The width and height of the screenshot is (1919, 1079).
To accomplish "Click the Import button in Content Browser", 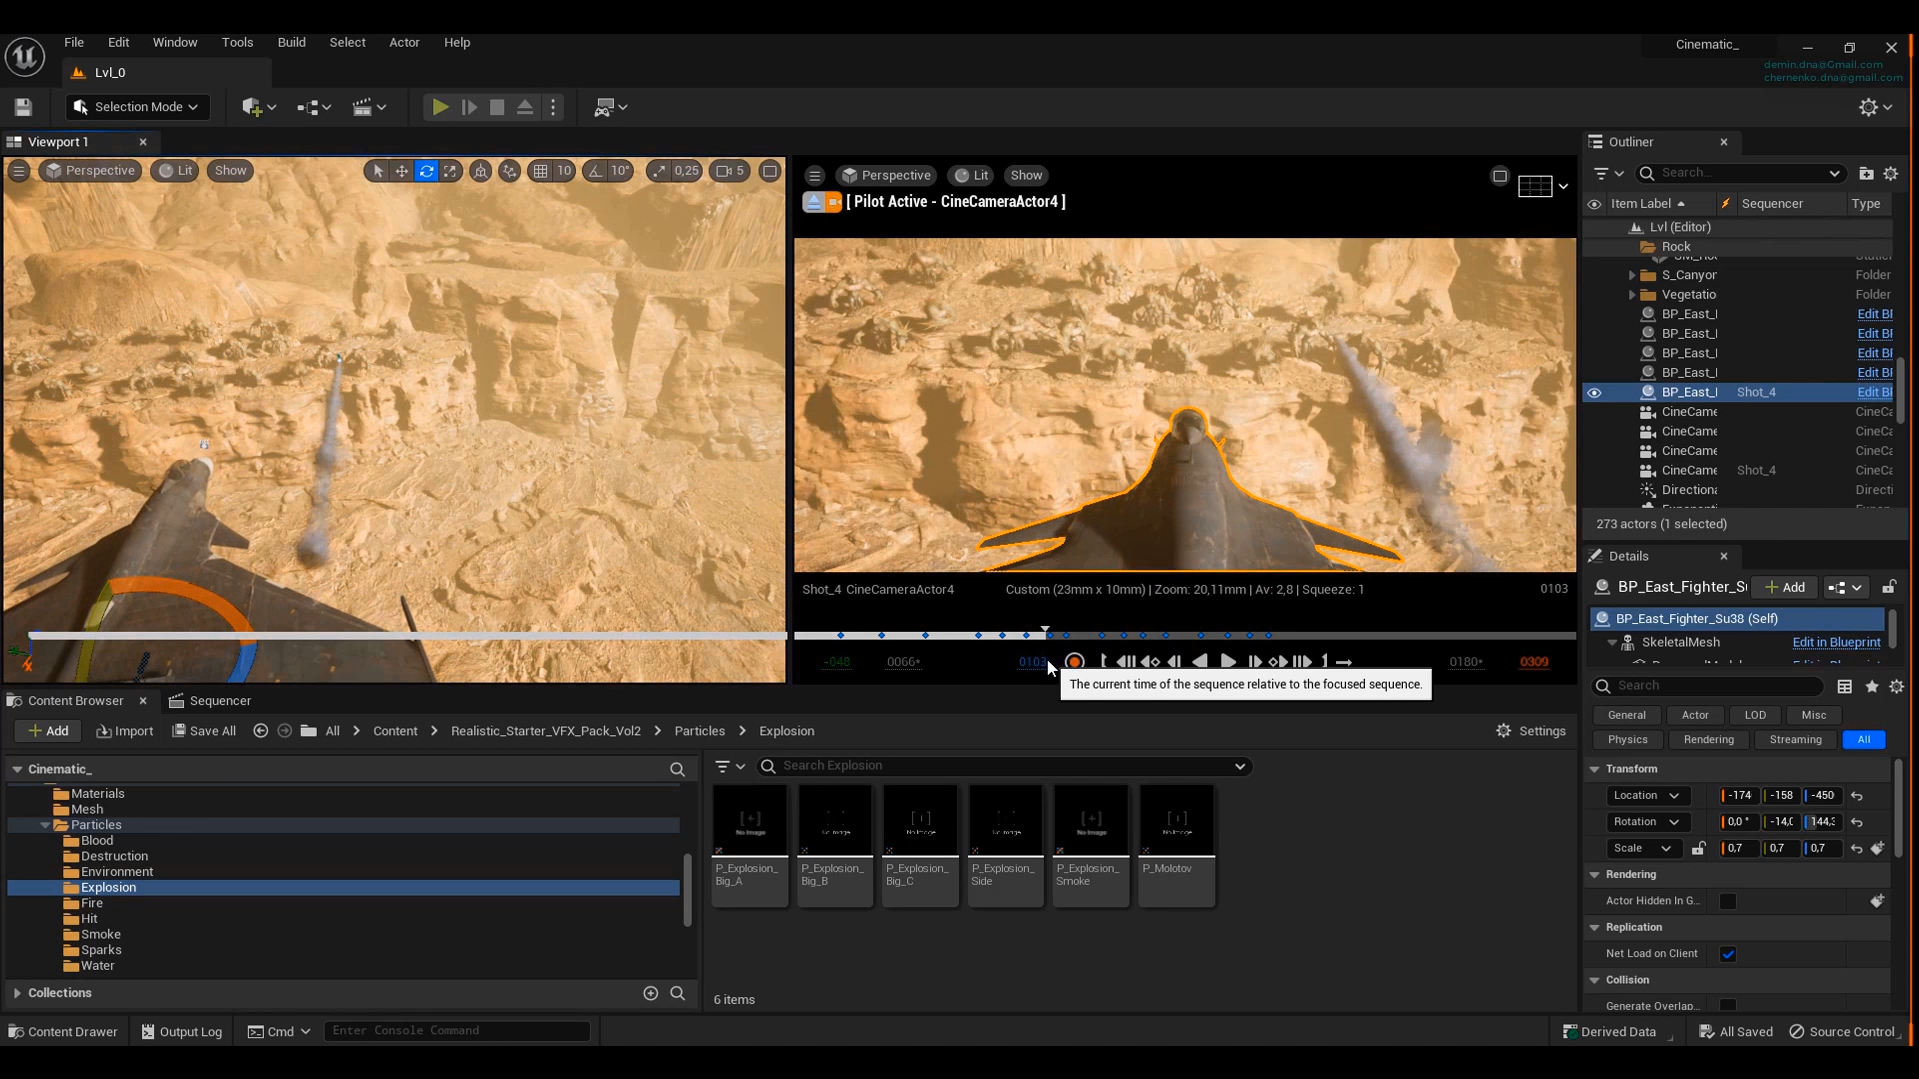I will [x=125, y=731].
